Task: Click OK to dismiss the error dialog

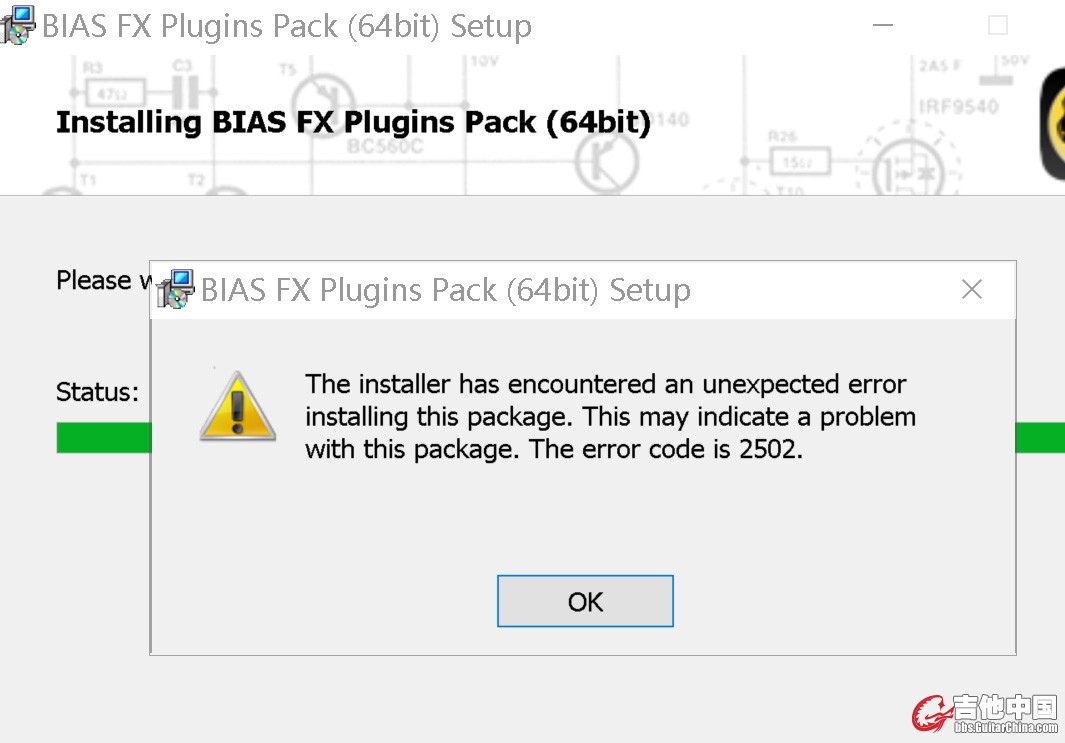Action: (x=585, y=601)
